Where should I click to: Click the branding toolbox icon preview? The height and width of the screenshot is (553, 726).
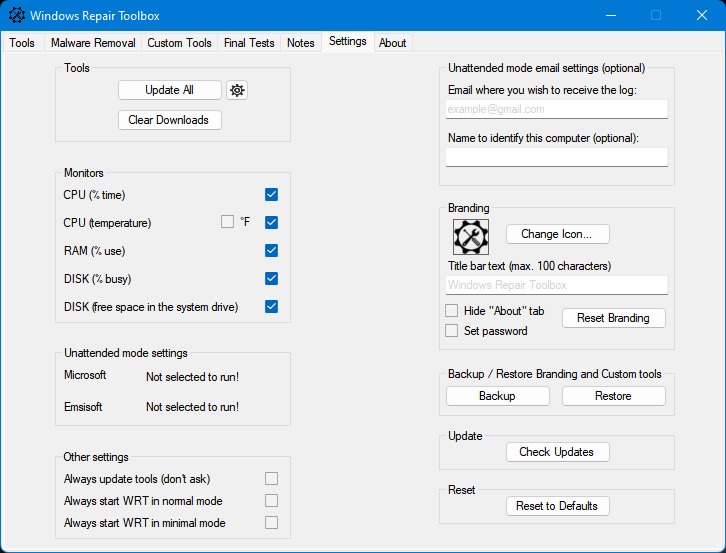pos(470,237)
